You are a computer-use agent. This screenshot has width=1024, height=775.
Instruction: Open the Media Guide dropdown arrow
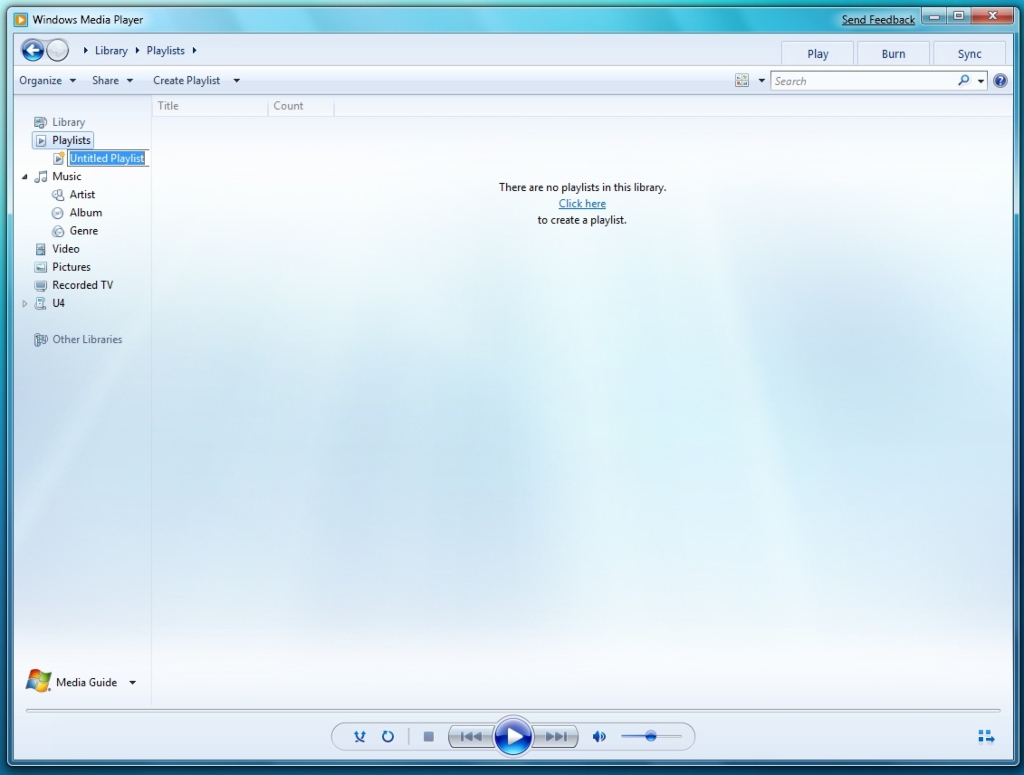(x=133, y=682)
